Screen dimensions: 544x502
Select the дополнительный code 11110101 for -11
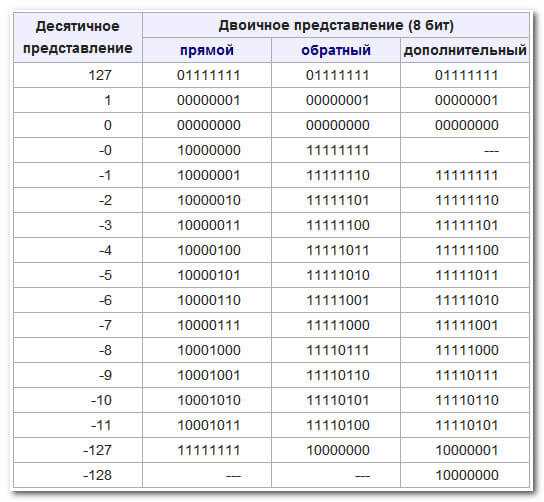(467, 425)
